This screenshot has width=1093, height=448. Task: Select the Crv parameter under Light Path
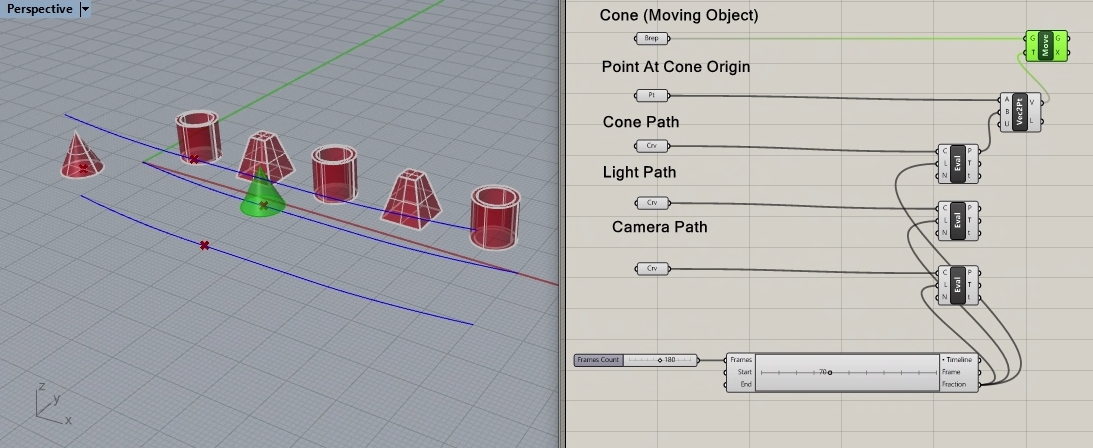[652, 203]
